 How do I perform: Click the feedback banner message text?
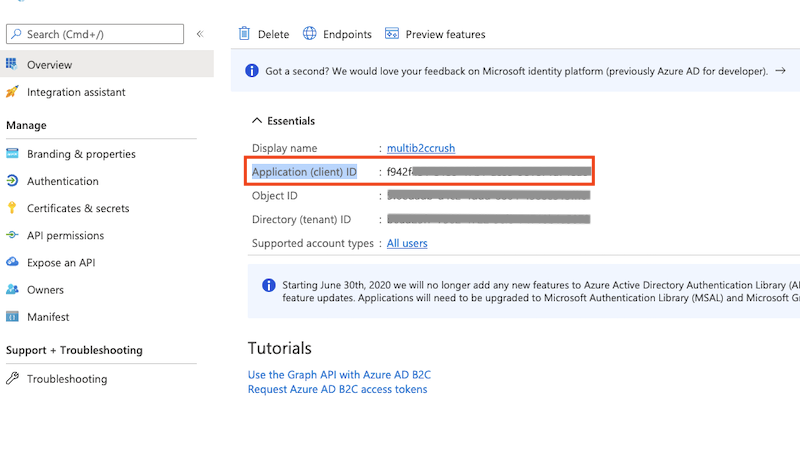pos(516,71)
